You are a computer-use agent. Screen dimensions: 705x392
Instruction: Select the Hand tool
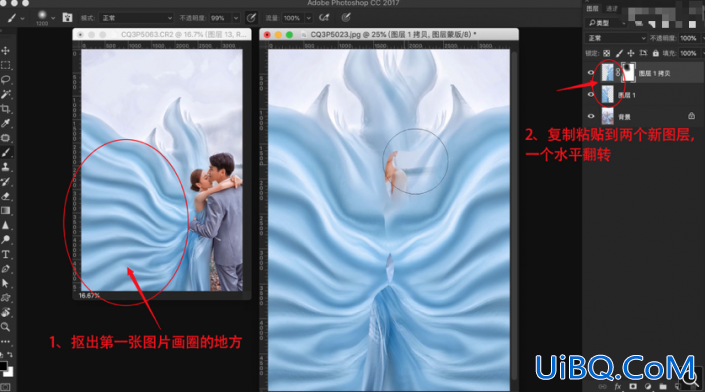point(6,312)
